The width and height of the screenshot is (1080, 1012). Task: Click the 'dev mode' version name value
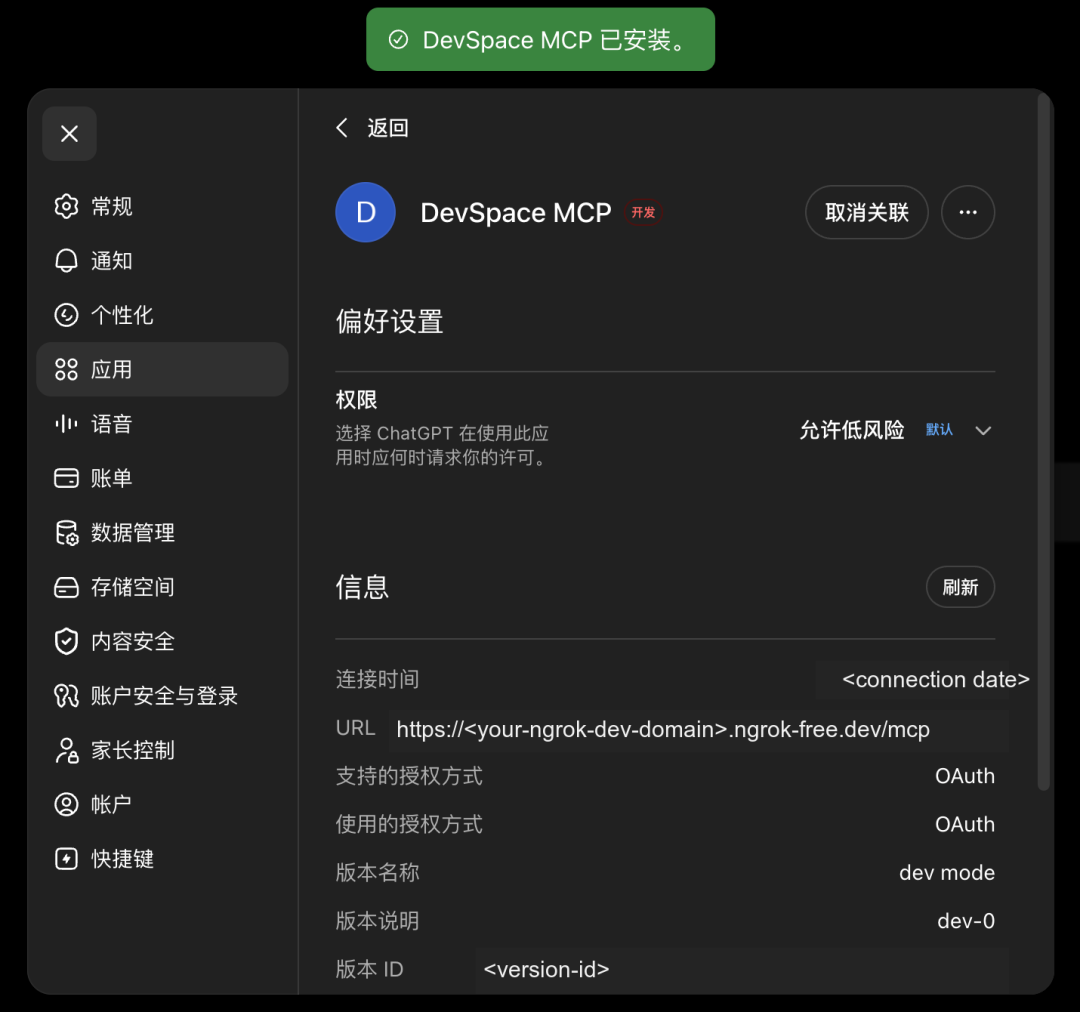click(x=946, y=872)
